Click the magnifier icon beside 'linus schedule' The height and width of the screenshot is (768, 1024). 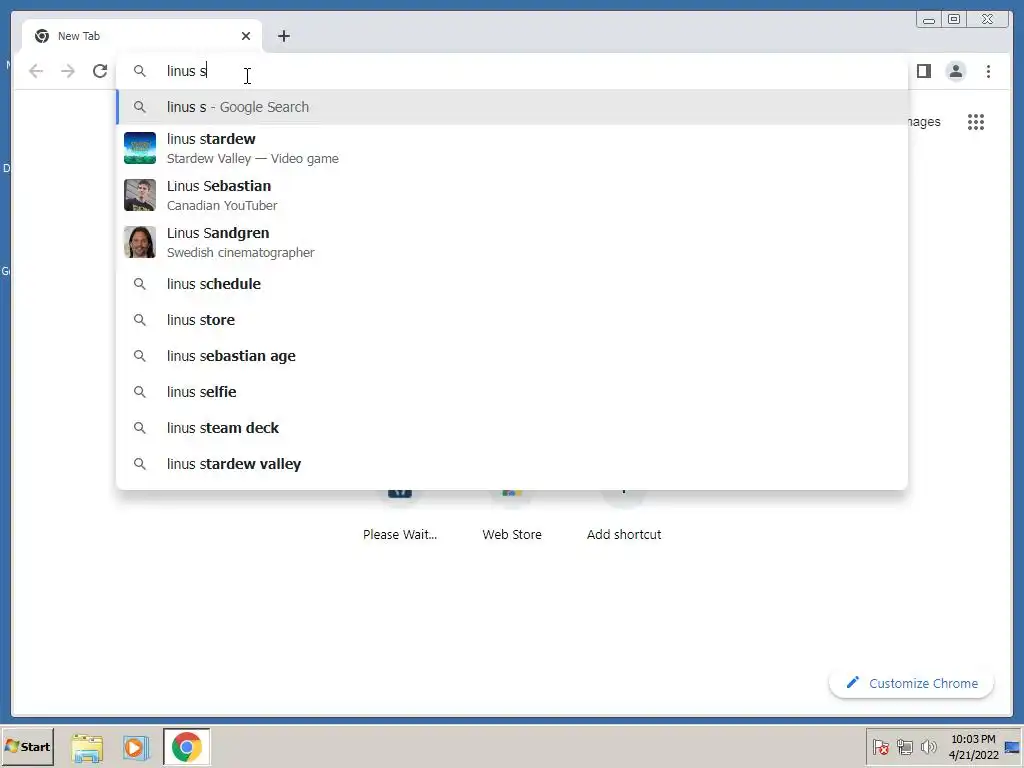(x=140, y=284)
